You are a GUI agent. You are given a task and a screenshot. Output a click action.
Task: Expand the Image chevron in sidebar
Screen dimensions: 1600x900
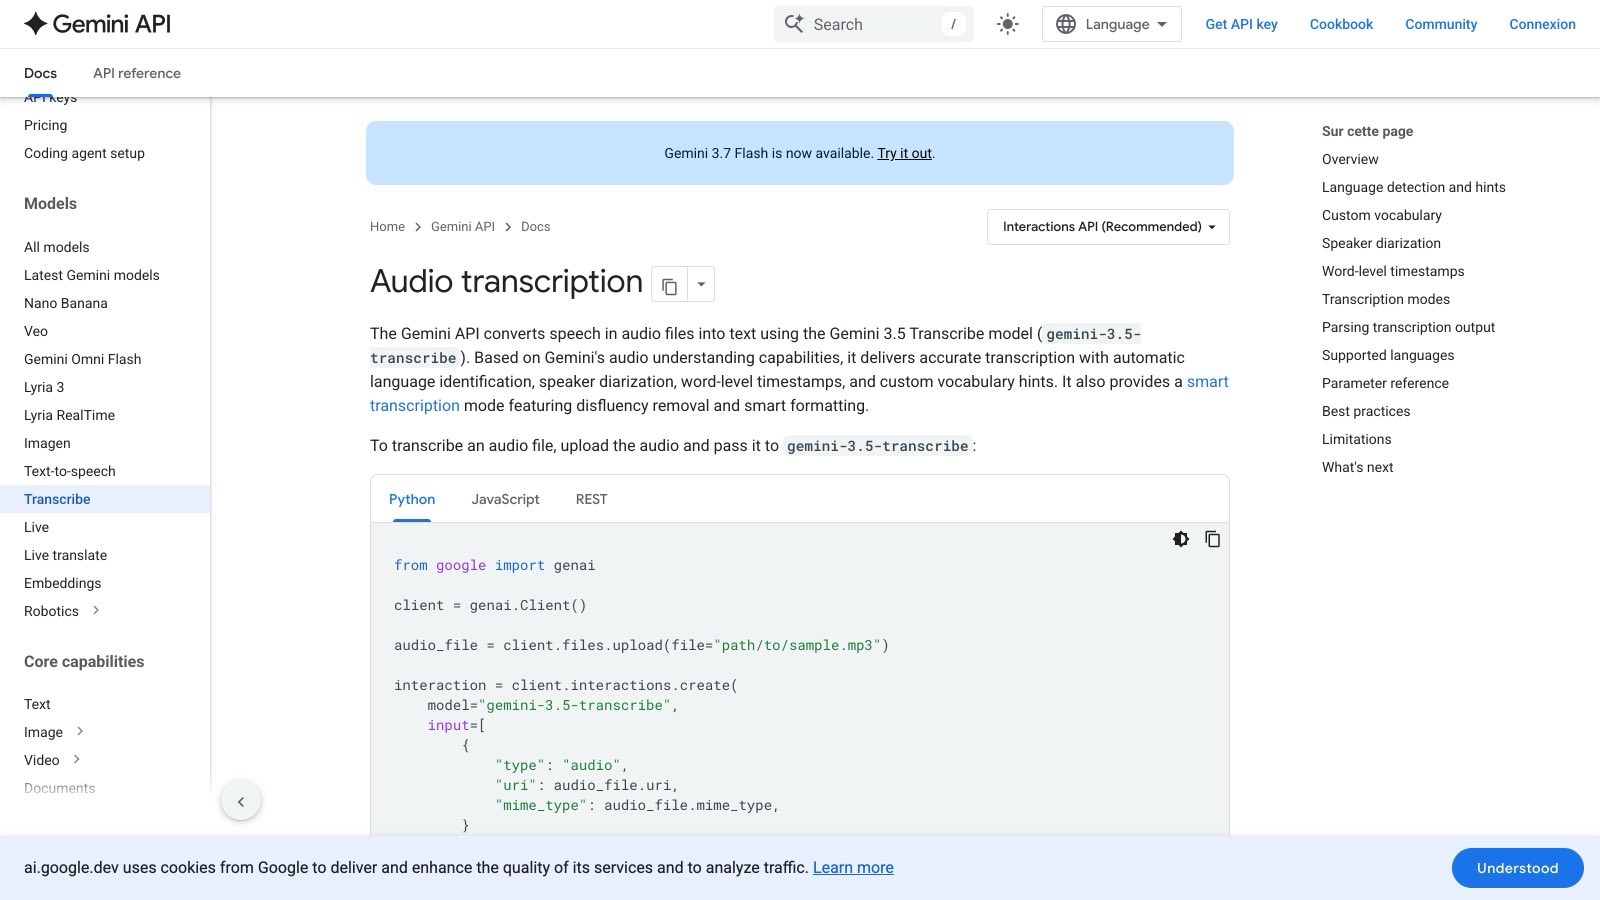pos(80,731)
